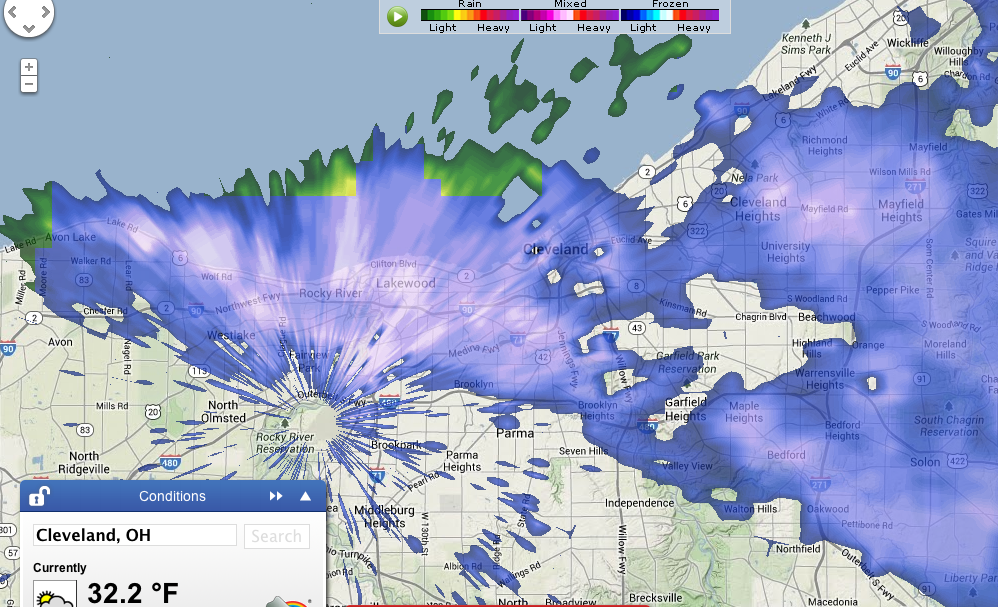998x607 pixels.
Task: Click the Rocky River city label
Action: click(x=330, y=293)
